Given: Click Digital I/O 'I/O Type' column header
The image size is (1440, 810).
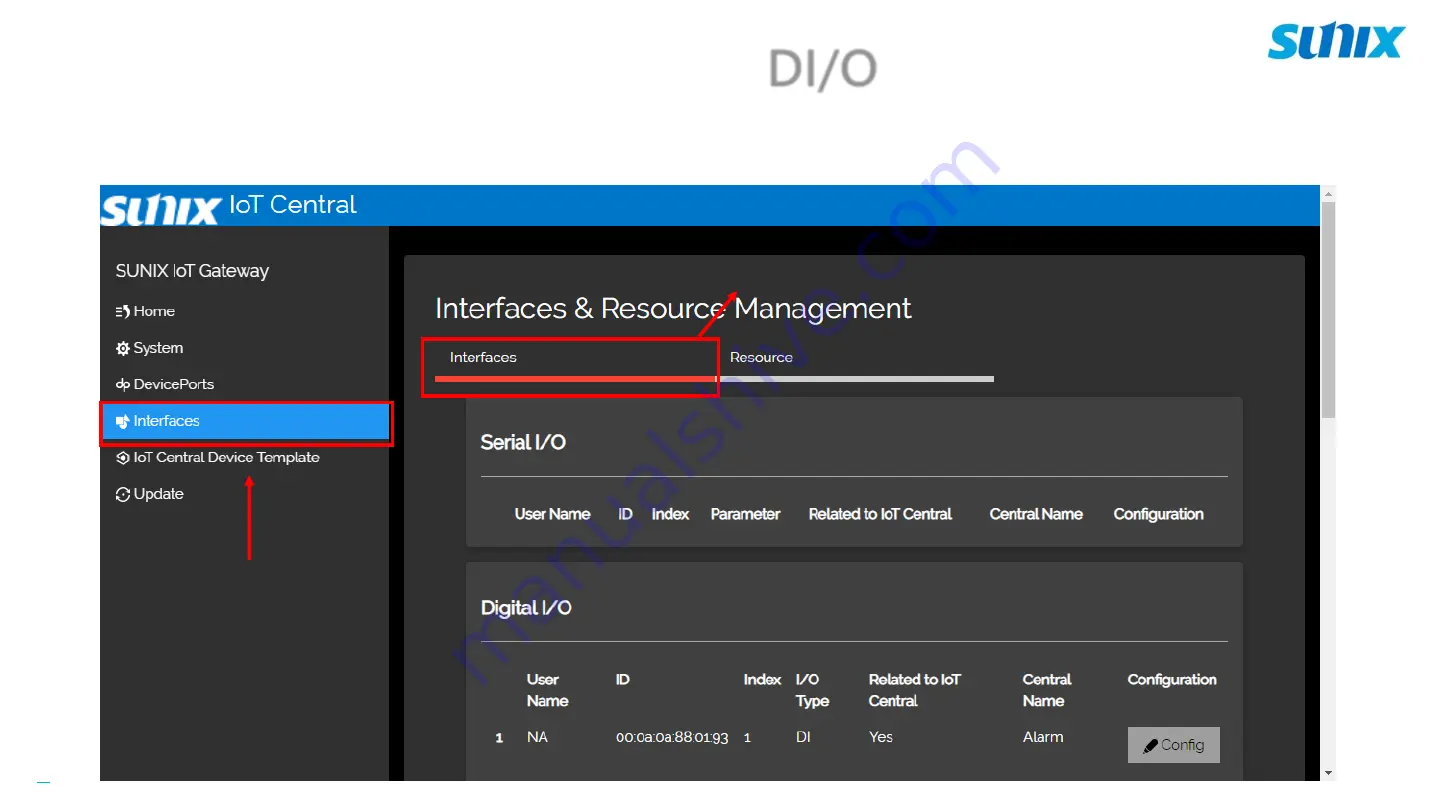Looking at the screenshot, I should (812, 690).
